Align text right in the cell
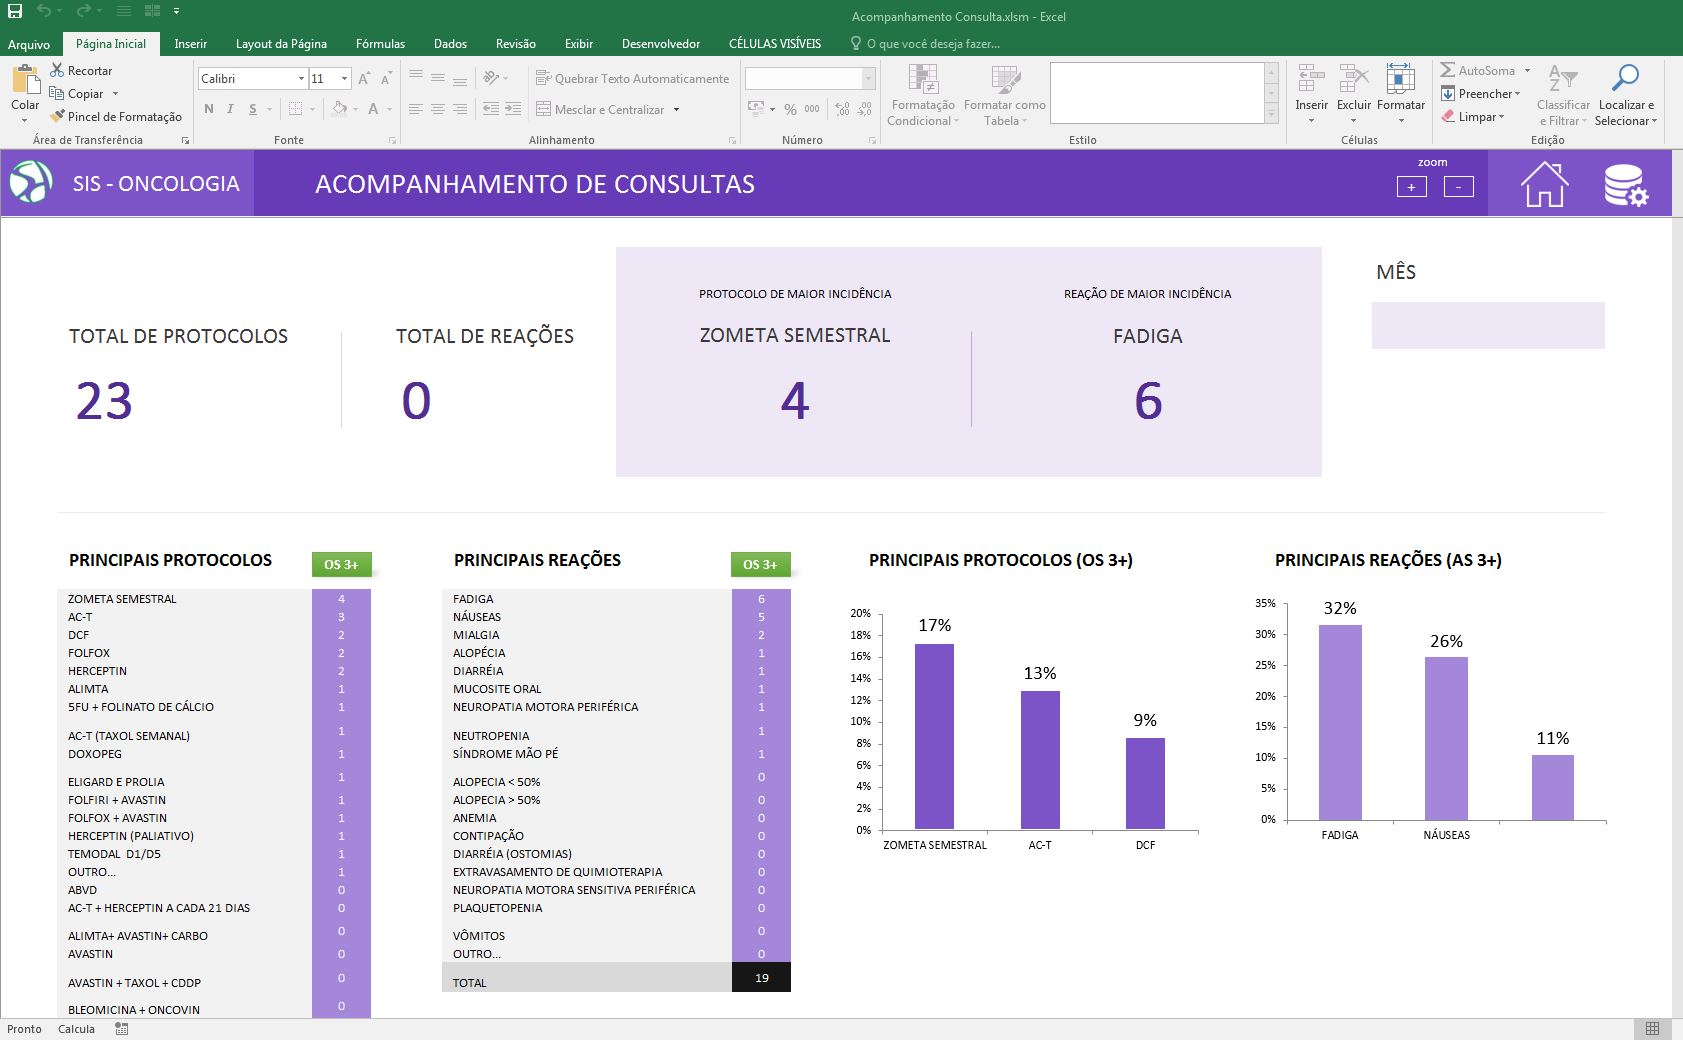 [x=460, y=109]
